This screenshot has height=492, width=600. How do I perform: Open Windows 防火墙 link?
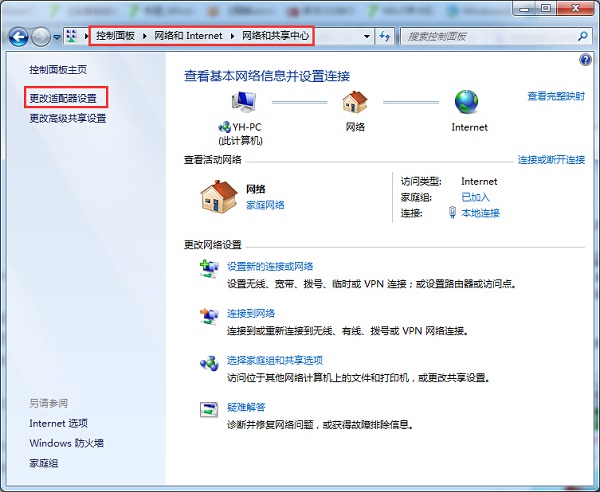coord(66,443)
